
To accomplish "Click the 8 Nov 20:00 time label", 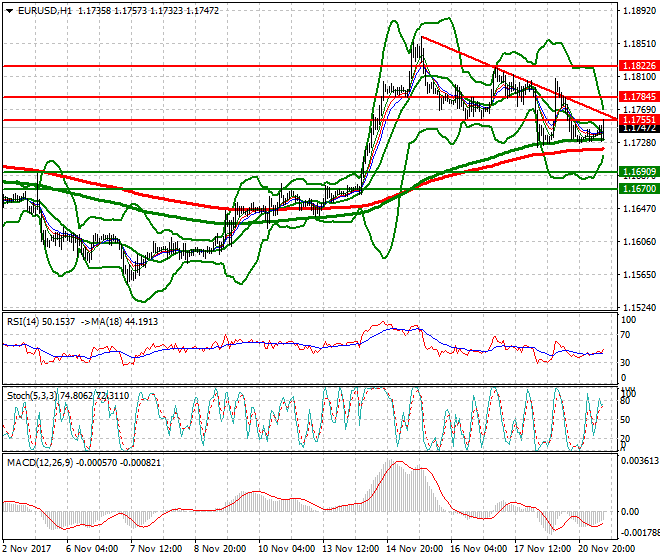I will 220,549.
